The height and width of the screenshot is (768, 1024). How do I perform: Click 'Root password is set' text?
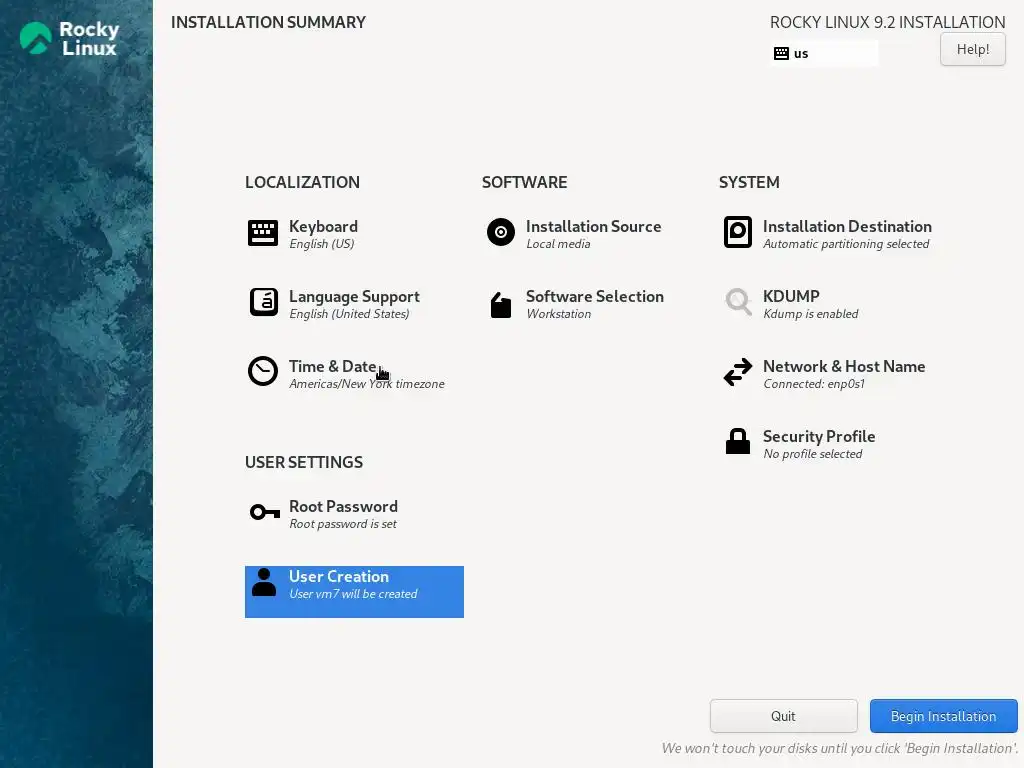click(343, 524)
